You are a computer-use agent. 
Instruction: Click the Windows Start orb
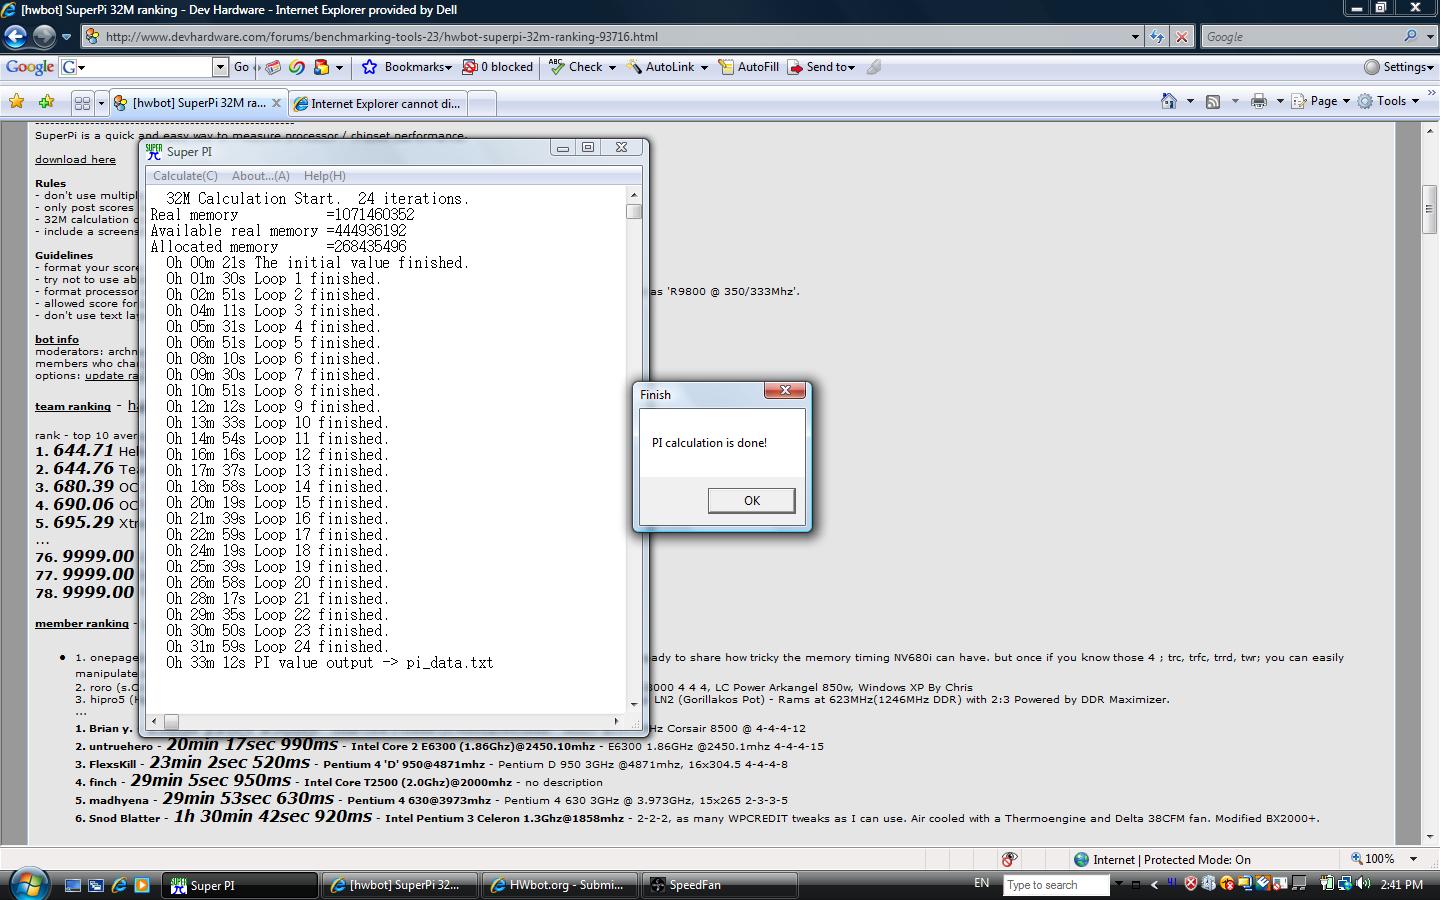[28, 884]
